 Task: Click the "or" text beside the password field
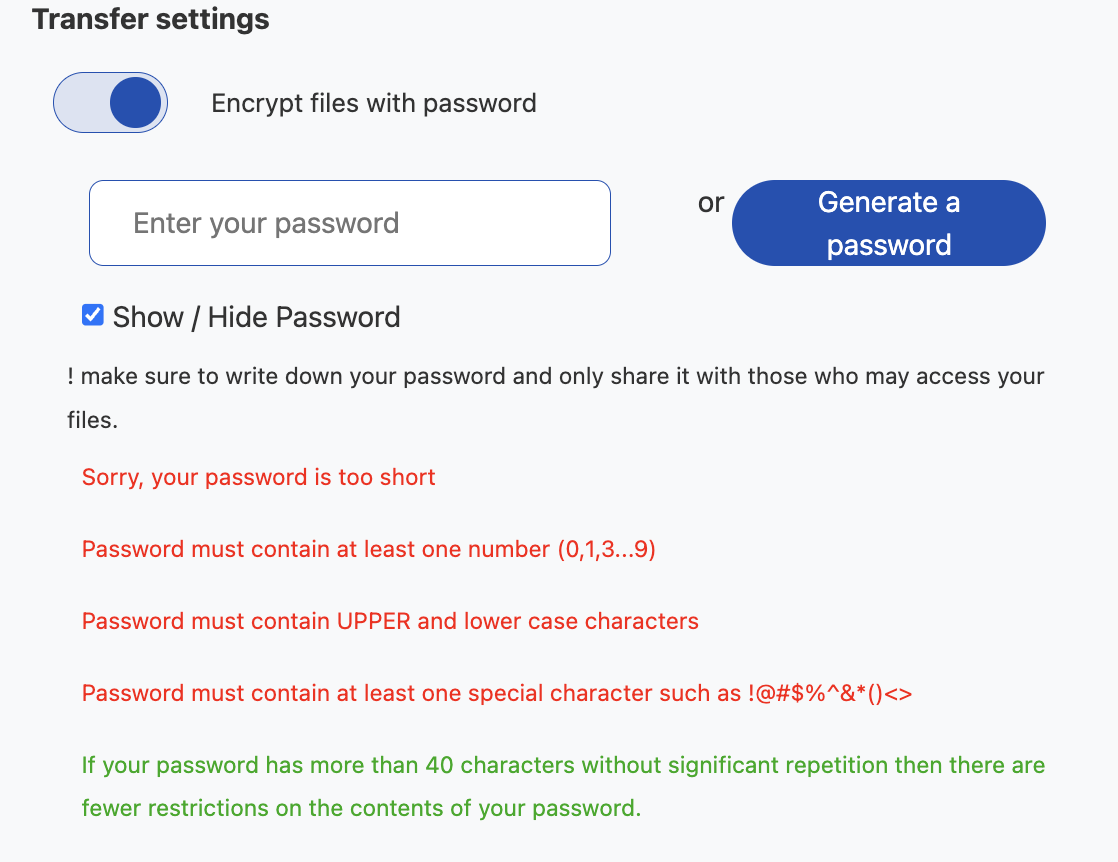[x=711, y=203]
